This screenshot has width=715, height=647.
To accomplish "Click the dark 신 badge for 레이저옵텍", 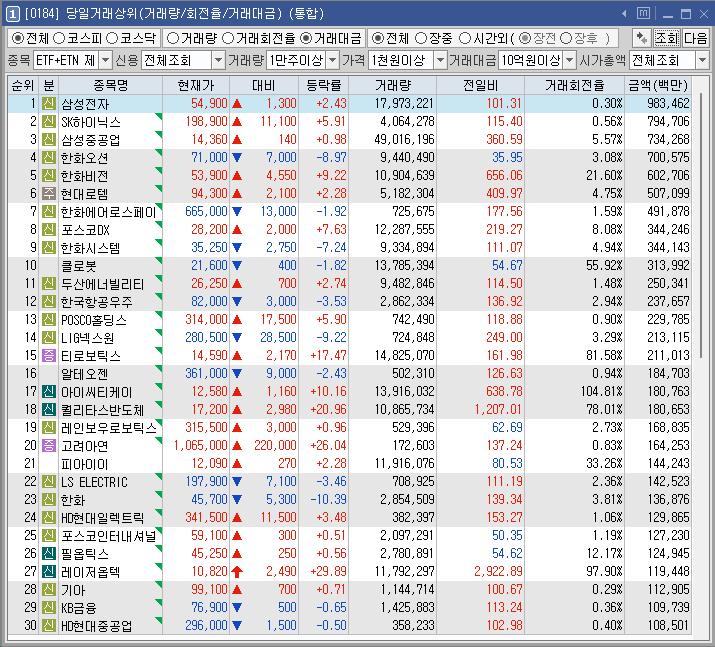I will [x=49, y=571].
